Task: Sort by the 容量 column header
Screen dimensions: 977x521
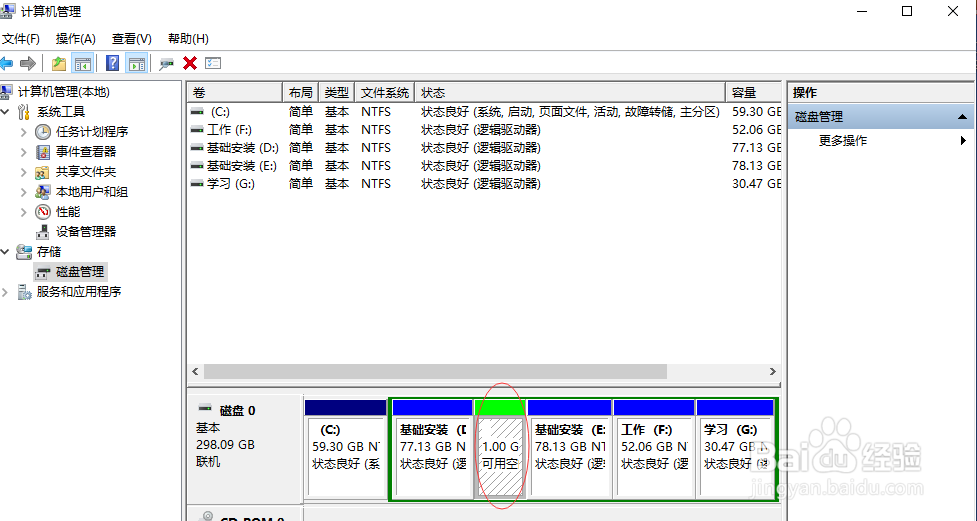Action: (x=753, y=92)
